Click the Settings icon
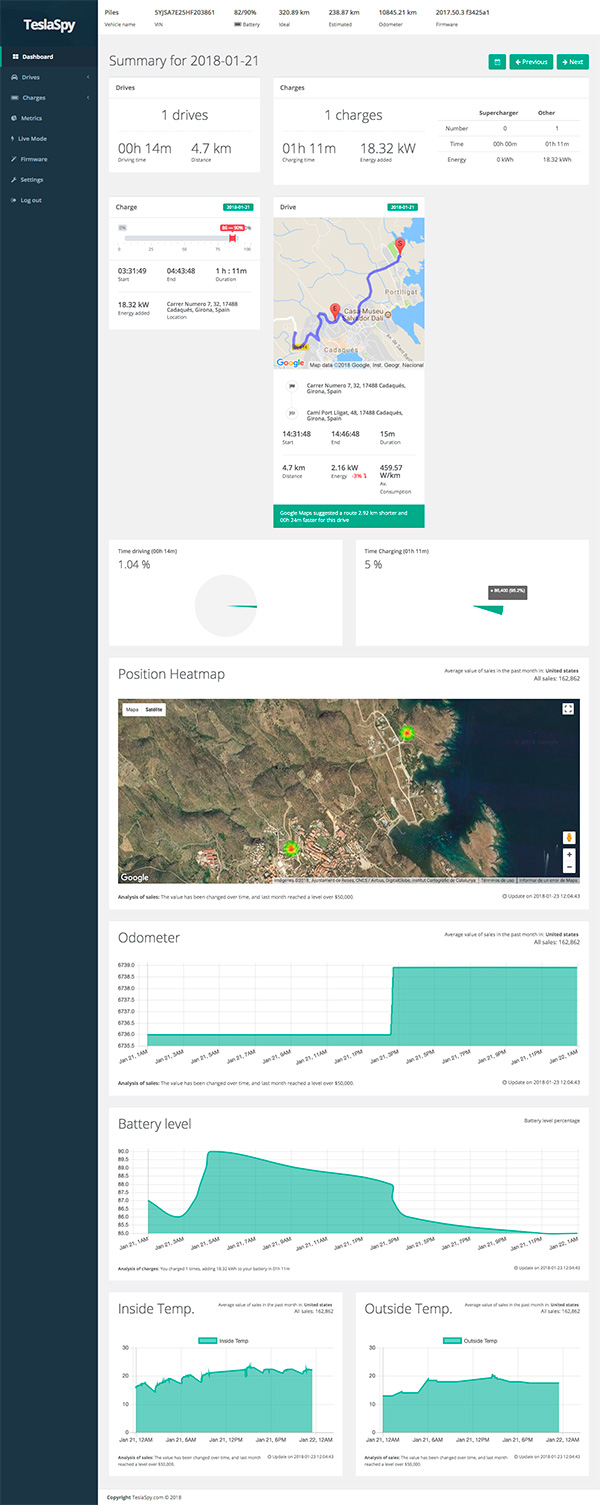This screenshot has width=600, height=1505. (14, 180)
